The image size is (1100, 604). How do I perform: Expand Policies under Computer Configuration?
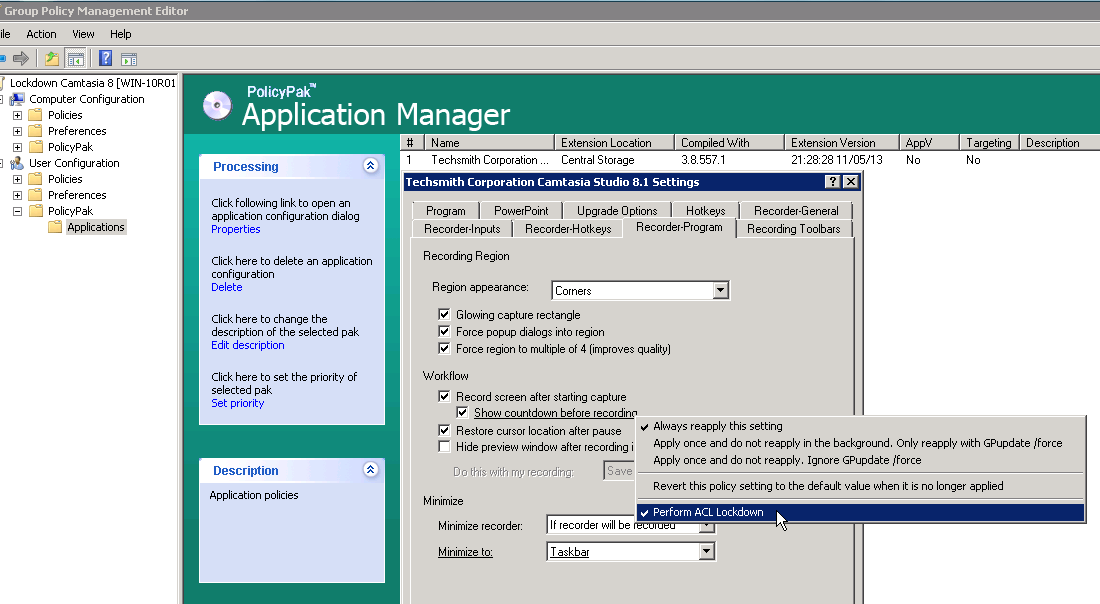[18, 115]
